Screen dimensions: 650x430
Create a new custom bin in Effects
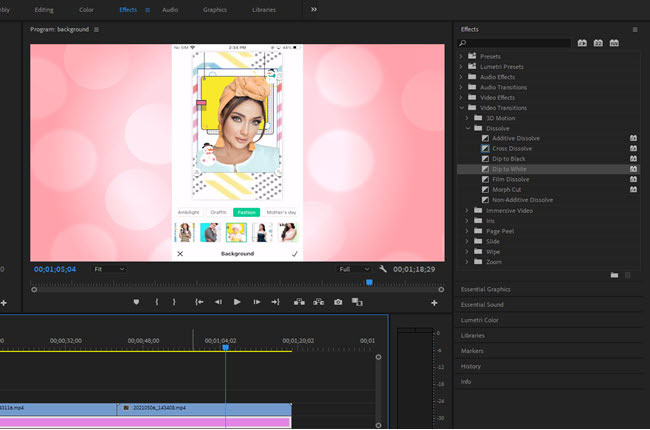614,275
